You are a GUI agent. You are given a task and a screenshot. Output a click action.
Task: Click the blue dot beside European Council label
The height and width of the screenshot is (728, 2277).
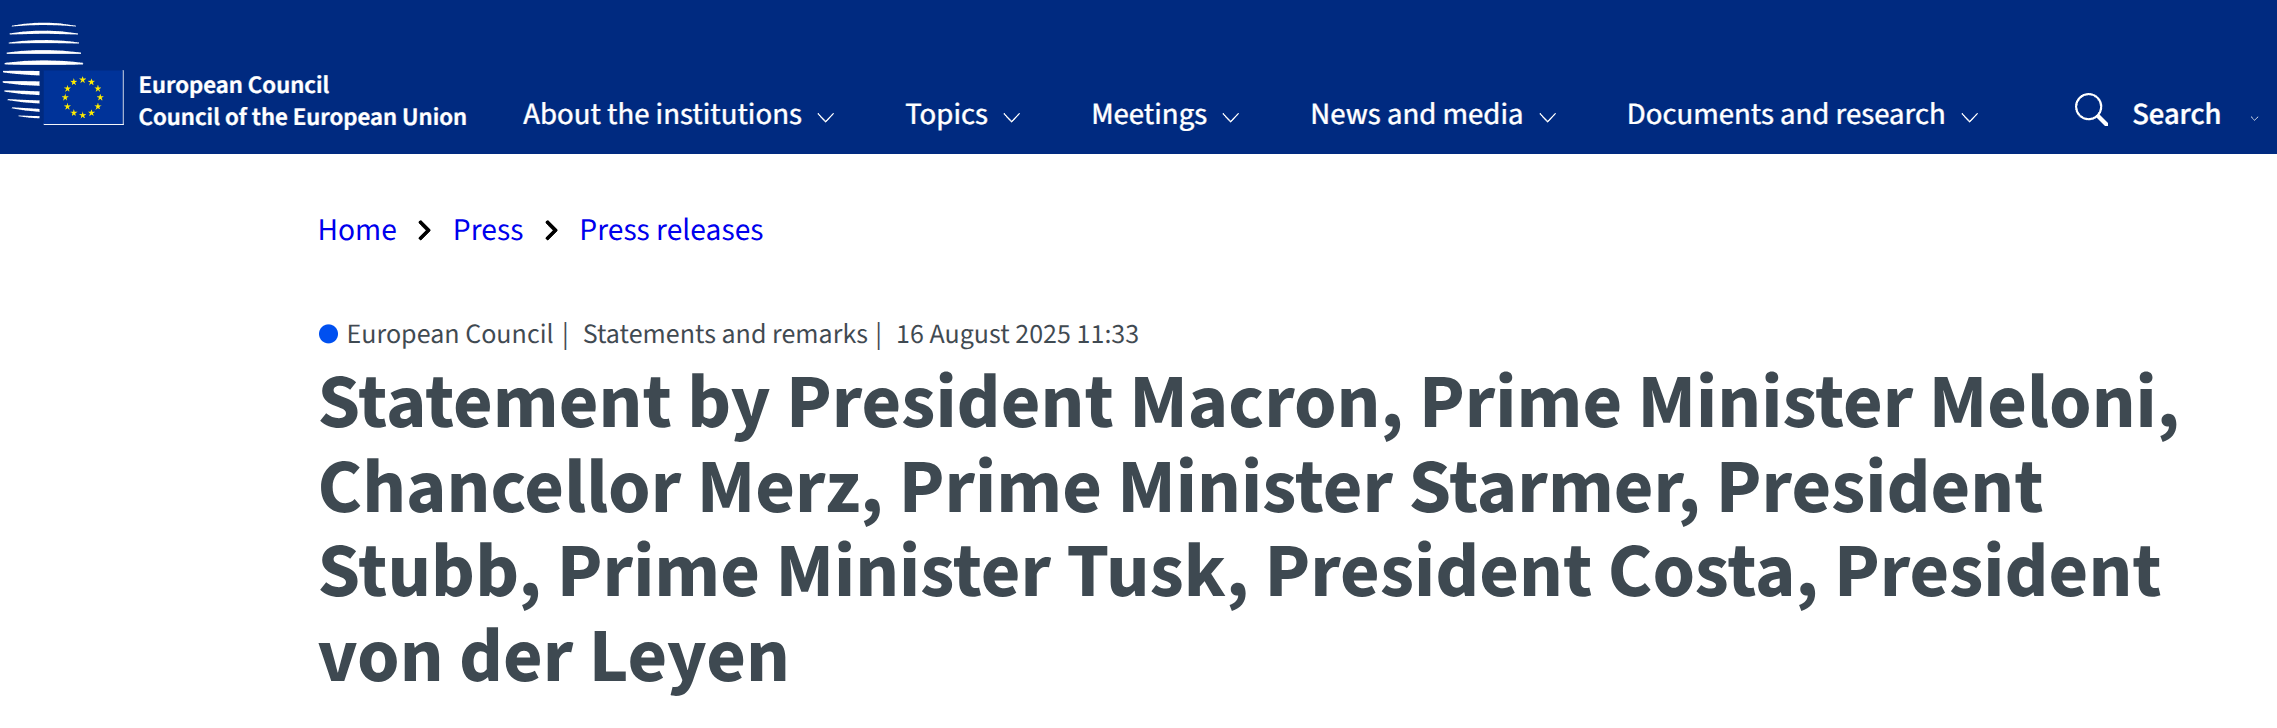(328, 334)
